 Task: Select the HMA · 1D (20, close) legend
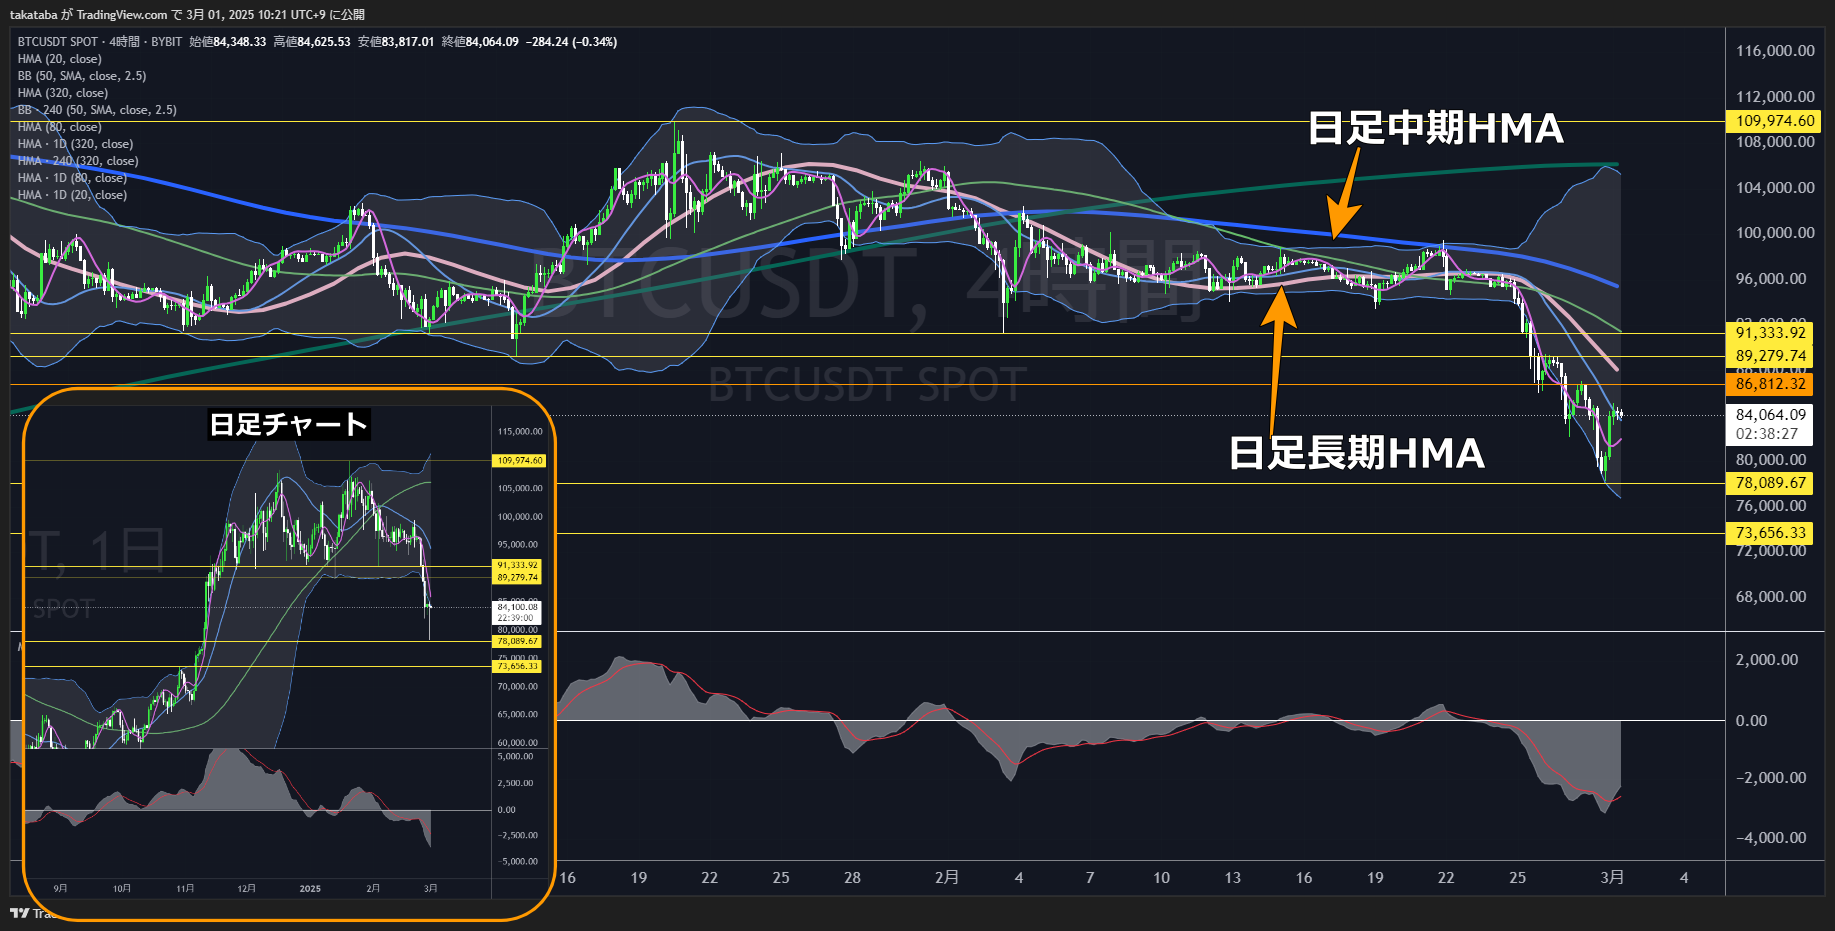click(72, 195)
